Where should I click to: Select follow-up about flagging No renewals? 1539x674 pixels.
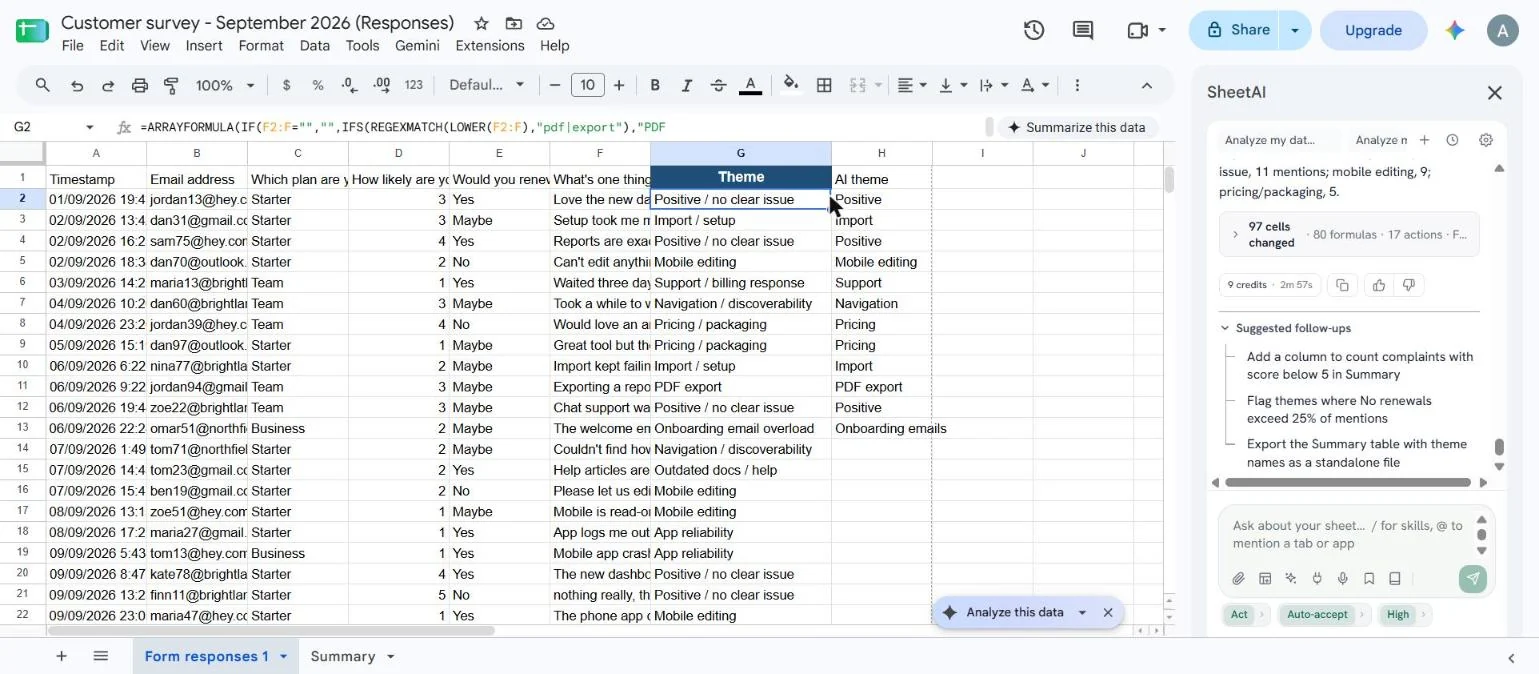coord(1339,409)
